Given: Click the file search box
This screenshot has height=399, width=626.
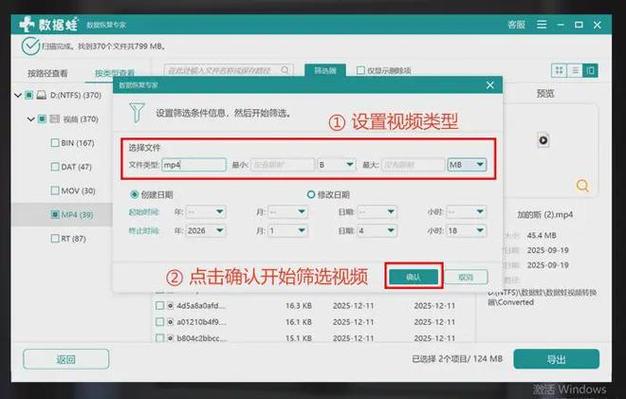Looking at the screenshot, I should (x=228, y=70).
